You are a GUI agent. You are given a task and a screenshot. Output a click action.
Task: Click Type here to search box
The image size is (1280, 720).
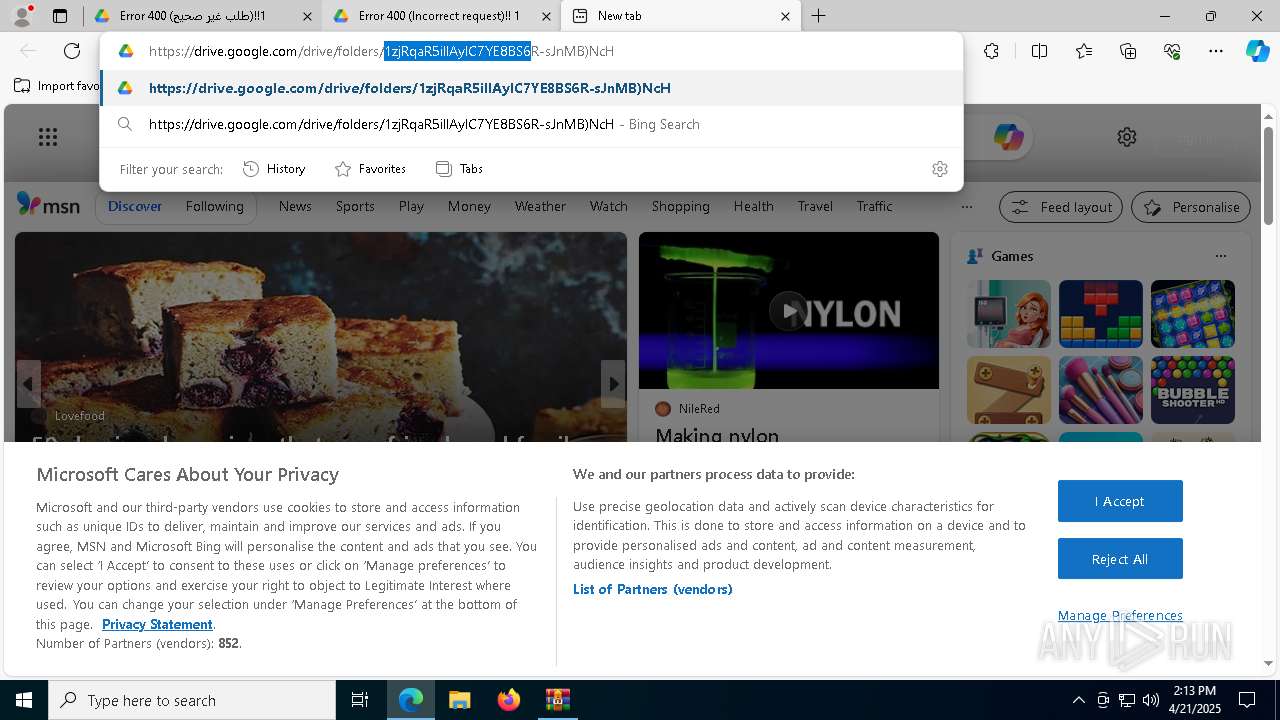tap(192, 700)
